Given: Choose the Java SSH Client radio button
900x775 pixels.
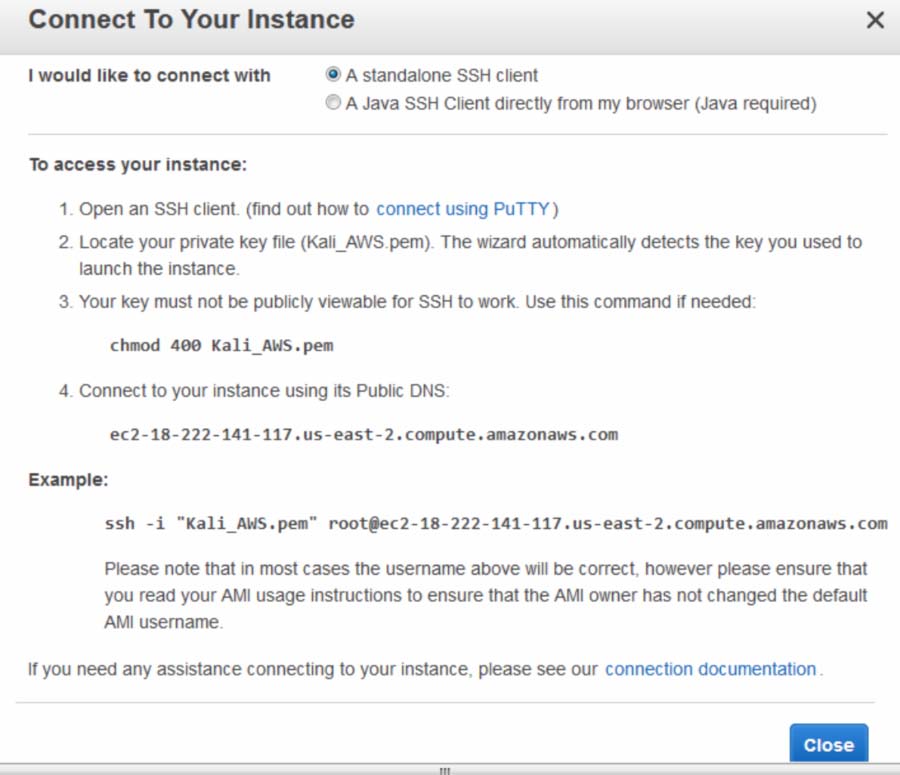Looking at the screenshot, I should [x=333, y=103].
